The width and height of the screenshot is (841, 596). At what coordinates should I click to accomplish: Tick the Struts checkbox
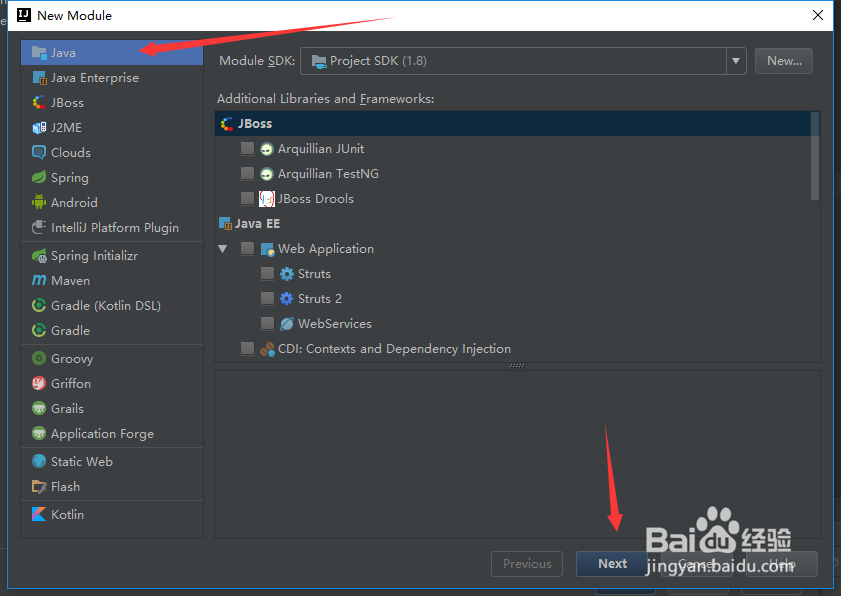pos(267,274)
